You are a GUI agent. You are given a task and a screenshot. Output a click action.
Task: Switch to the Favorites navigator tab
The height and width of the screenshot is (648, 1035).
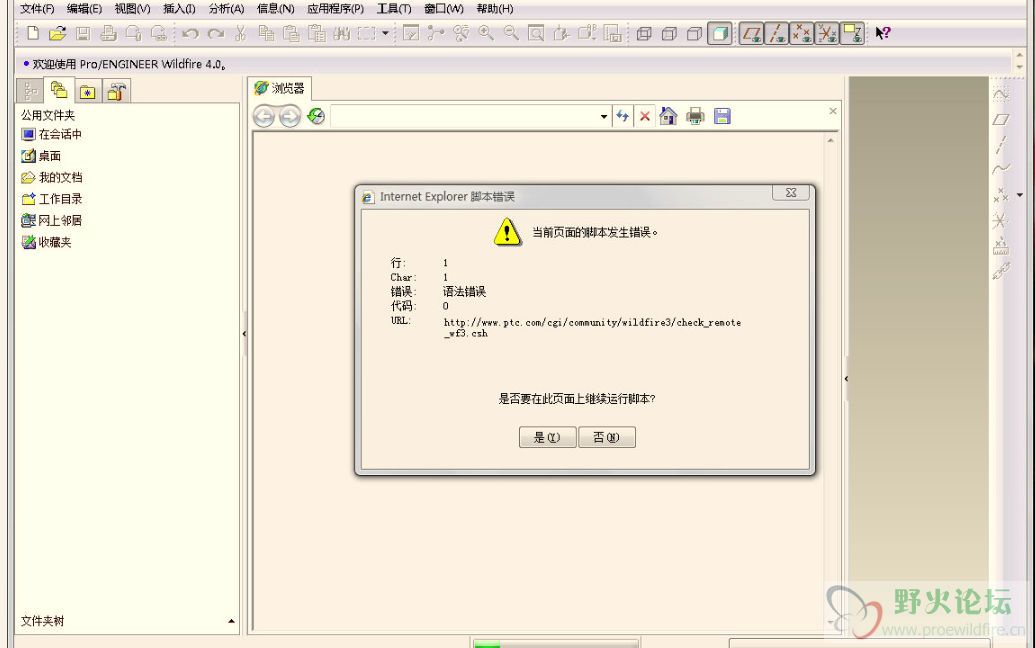point(88,91)
